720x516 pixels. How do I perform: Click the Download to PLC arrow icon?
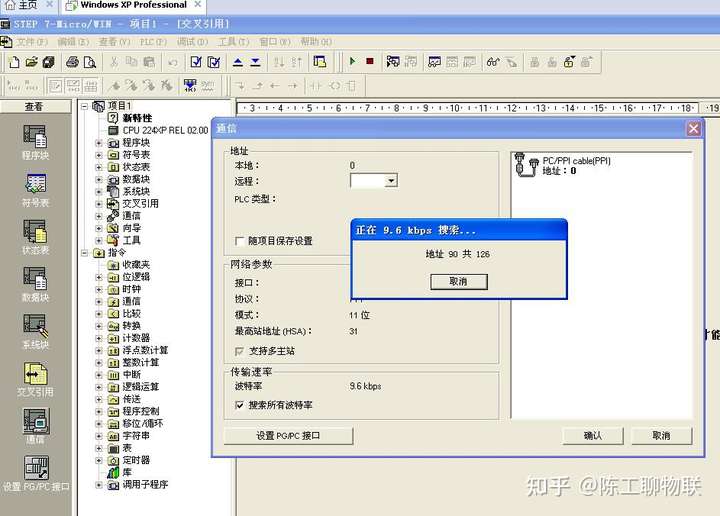click(x=255, y=62)
